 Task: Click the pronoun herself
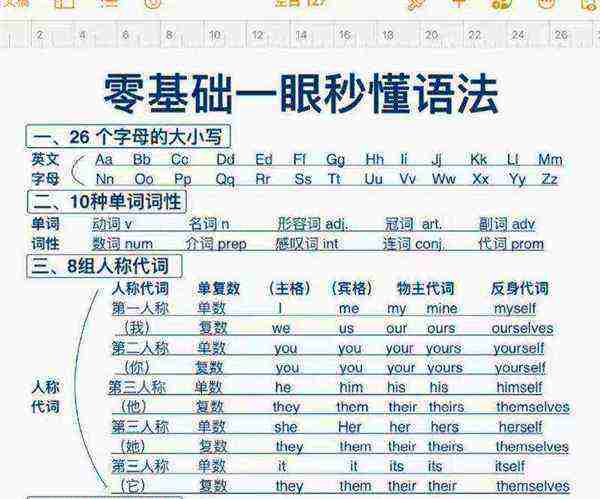coord(520,427)
